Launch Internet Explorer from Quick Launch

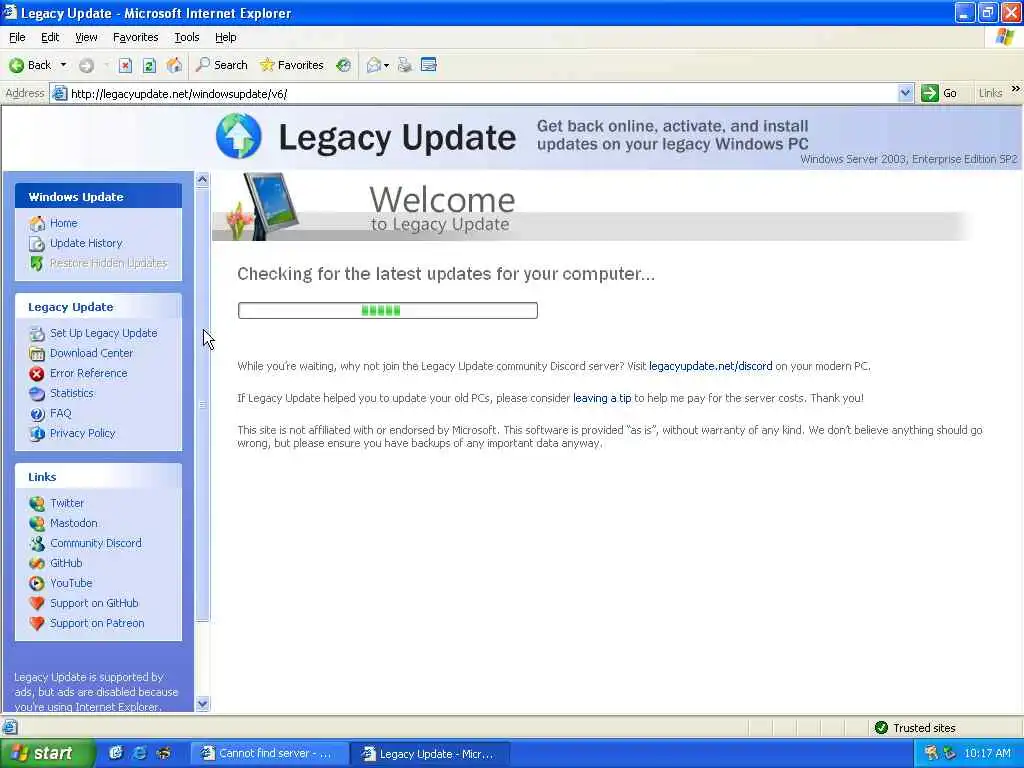[x=139, y=753]
